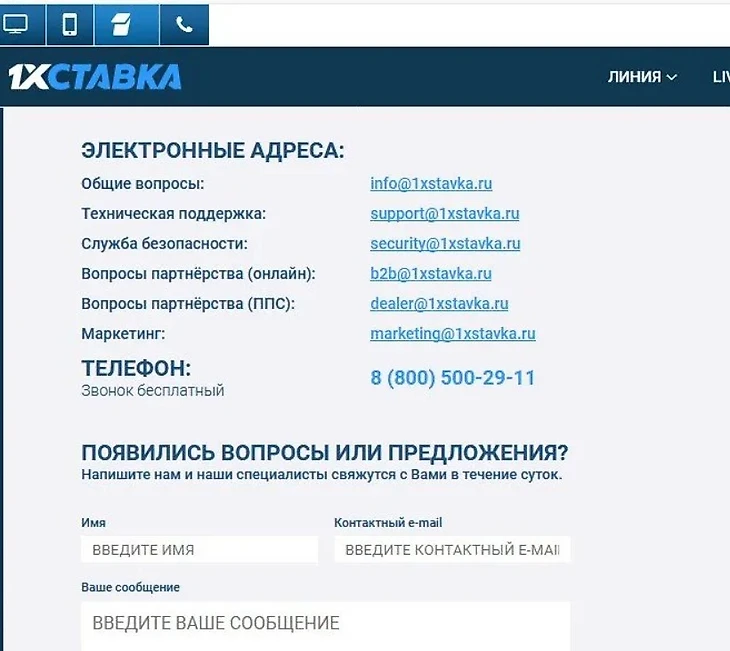730x651 pixels.
Task: Focus the contact e-mail input field
Action: coord(452,550)
